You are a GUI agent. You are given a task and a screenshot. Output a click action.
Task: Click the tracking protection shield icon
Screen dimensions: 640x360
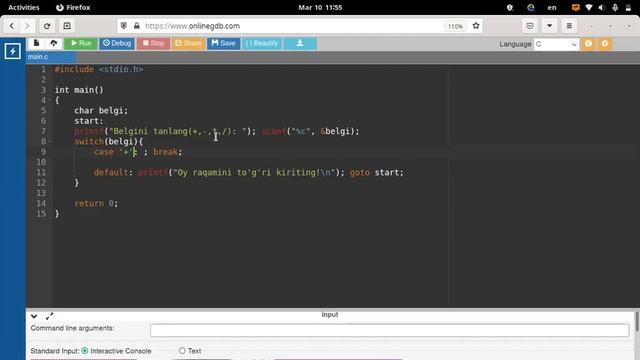(x=124, y=26)
